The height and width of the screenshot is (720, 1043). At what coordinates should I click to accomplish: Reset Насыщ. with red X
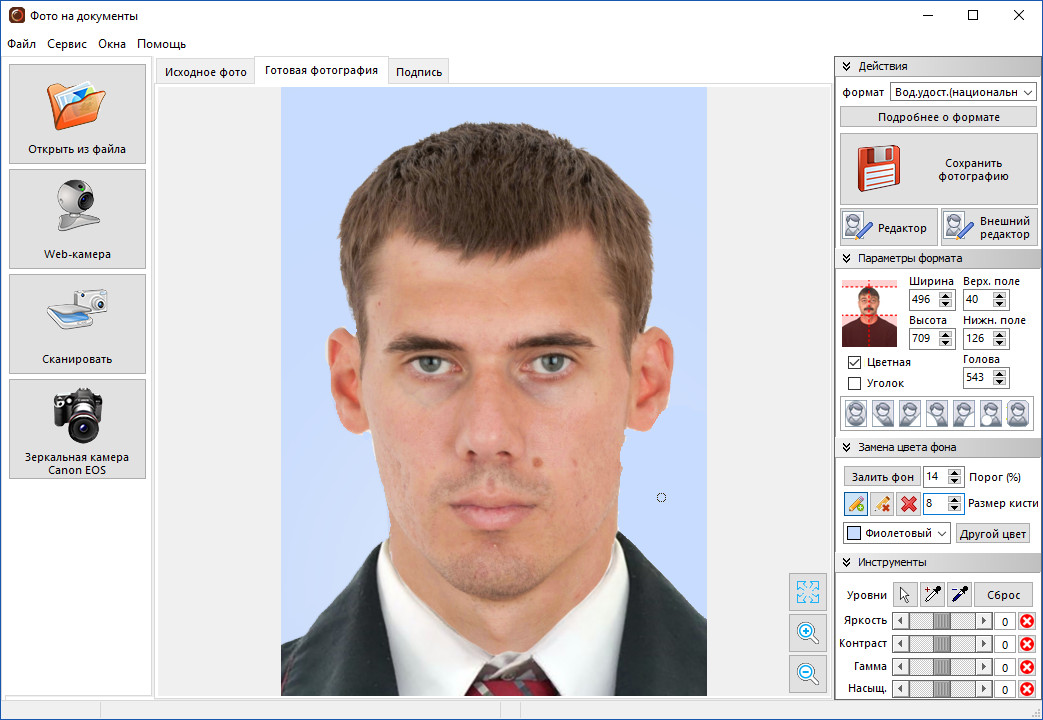[1027, 689]
